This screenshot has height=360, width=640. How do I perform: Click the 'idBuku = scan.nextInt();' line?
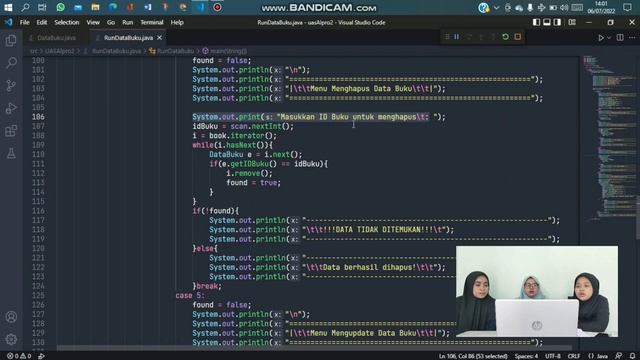point(243,126)
